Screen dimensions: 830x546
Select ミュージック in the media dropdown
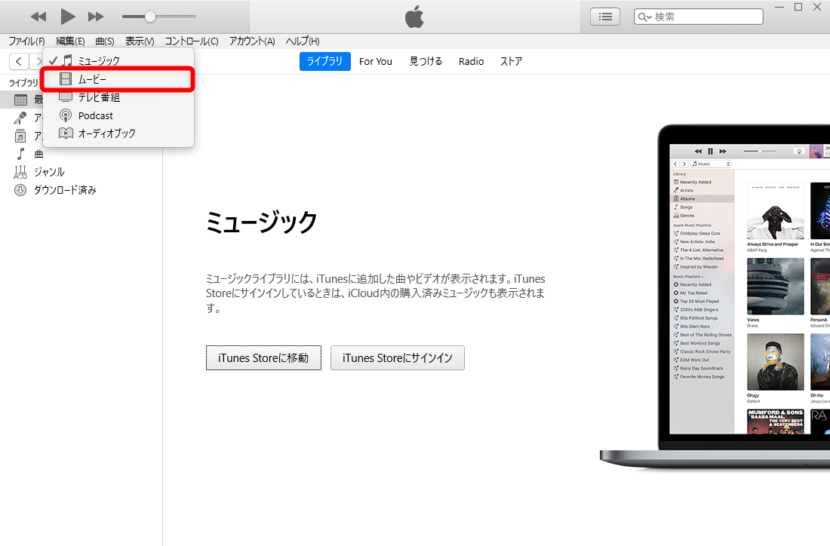point(118,61)
